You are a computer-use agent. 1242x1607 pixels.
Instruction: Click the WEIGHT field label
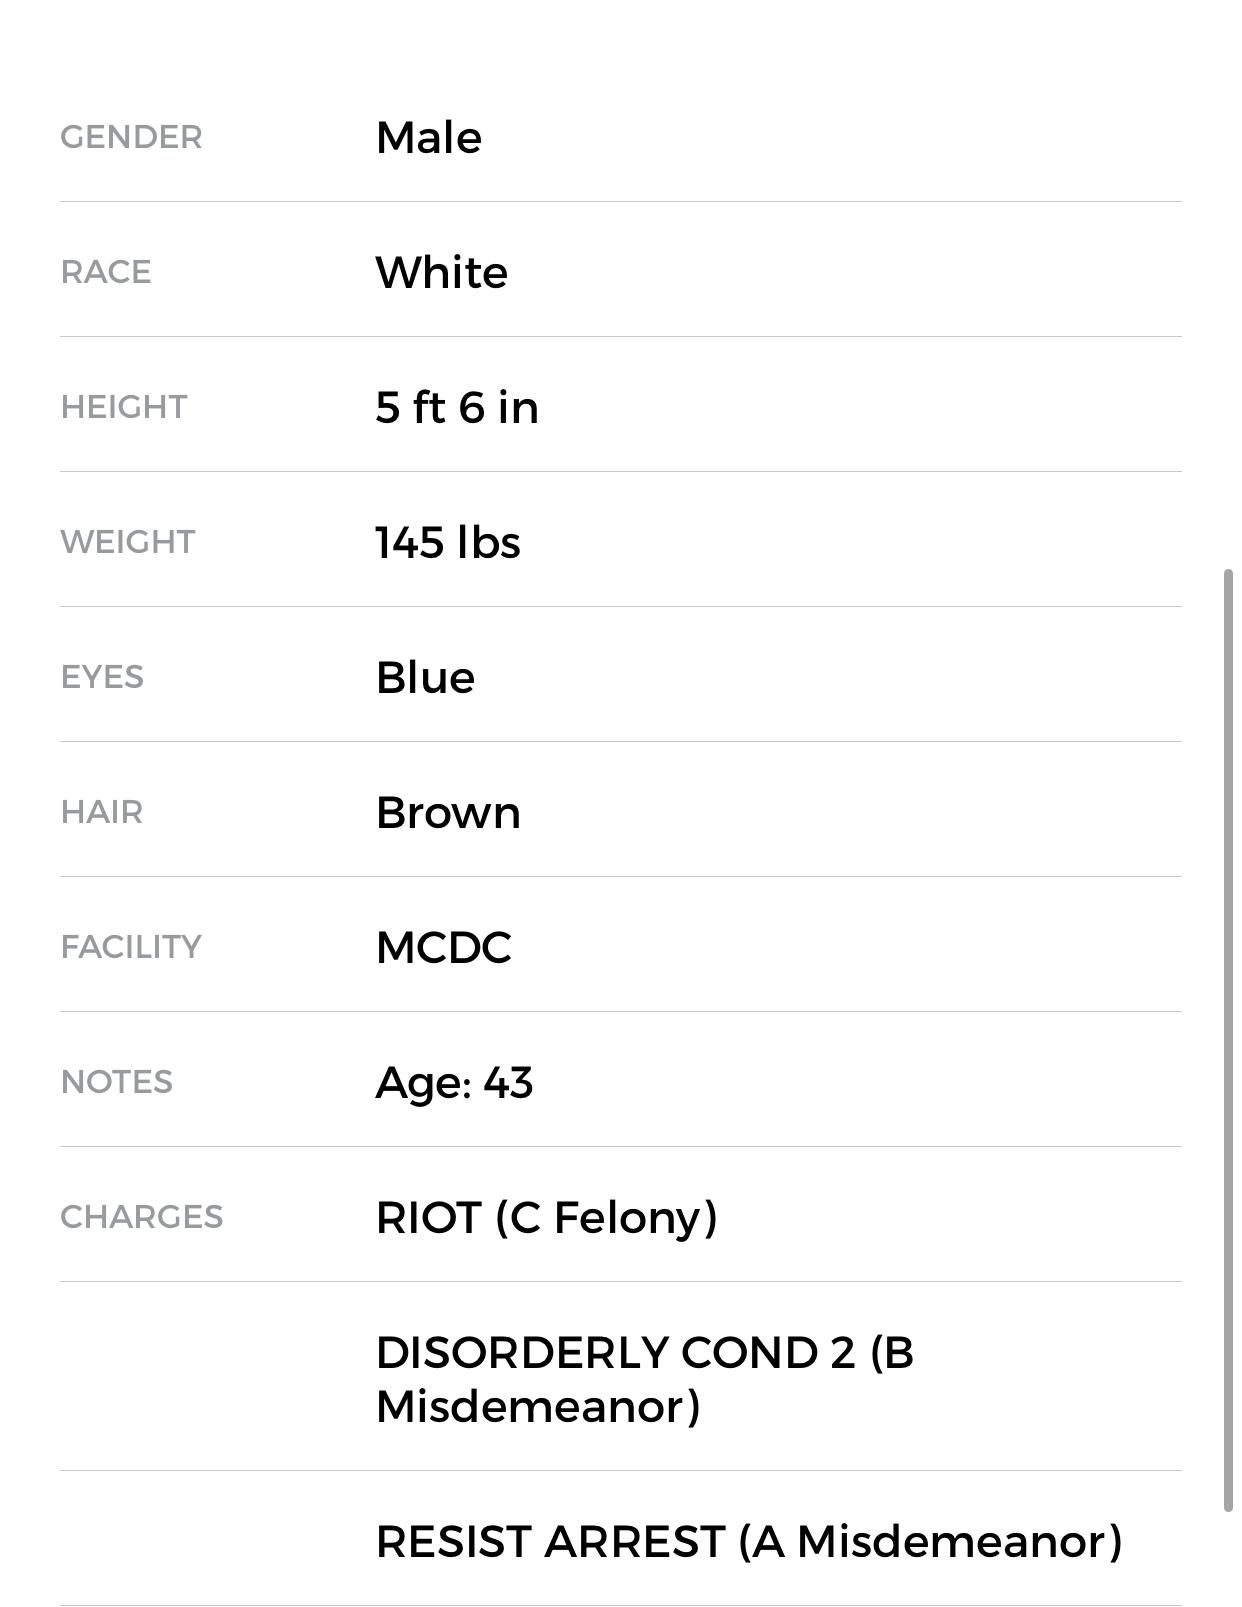tap(128, 542)
